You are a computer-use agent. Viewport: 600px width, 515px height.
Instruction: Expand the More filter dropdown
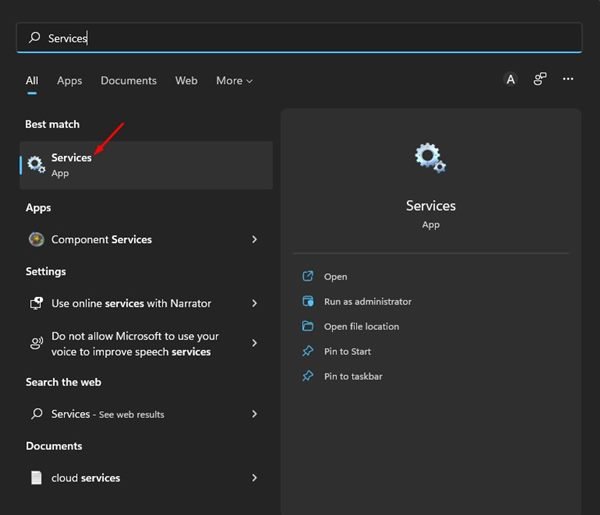(234, 81)
